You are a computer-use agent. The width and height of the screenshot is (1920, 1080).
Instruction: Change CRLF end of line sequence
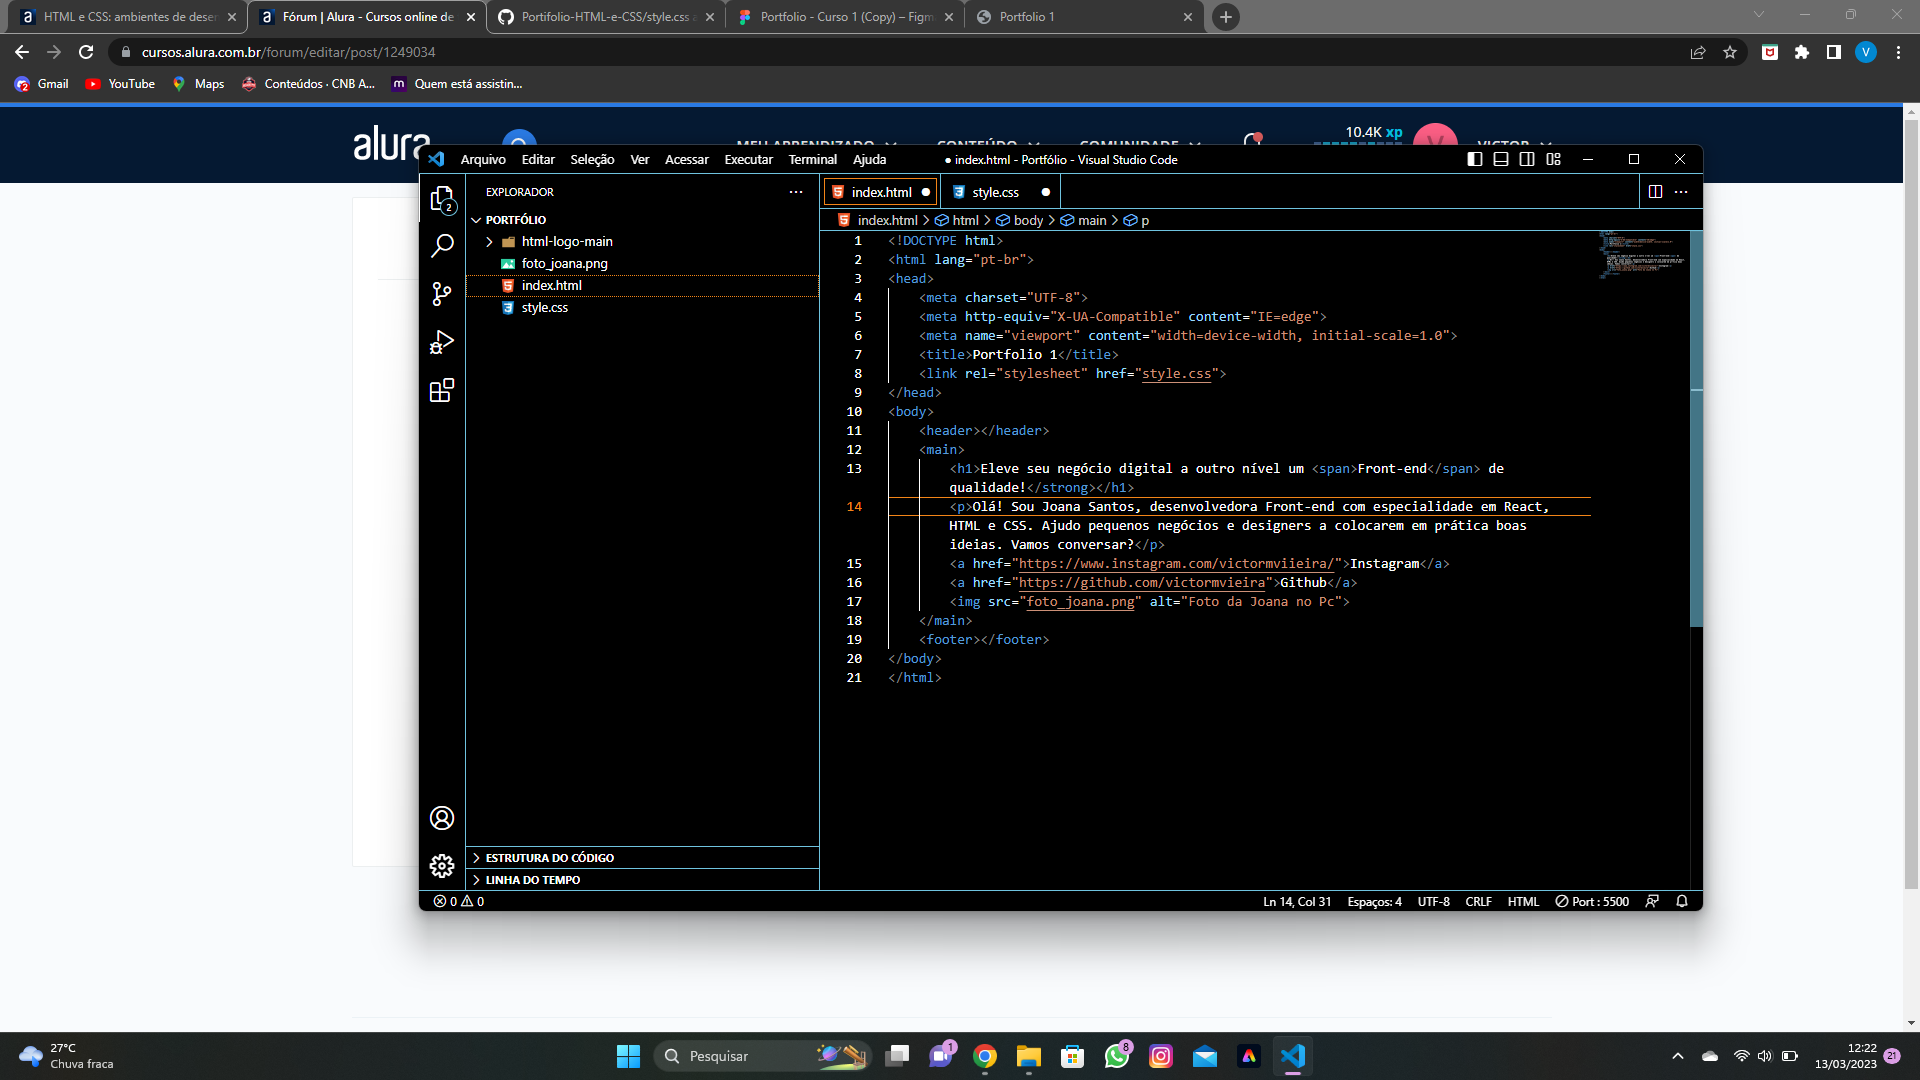click(x=1478, y=902)
